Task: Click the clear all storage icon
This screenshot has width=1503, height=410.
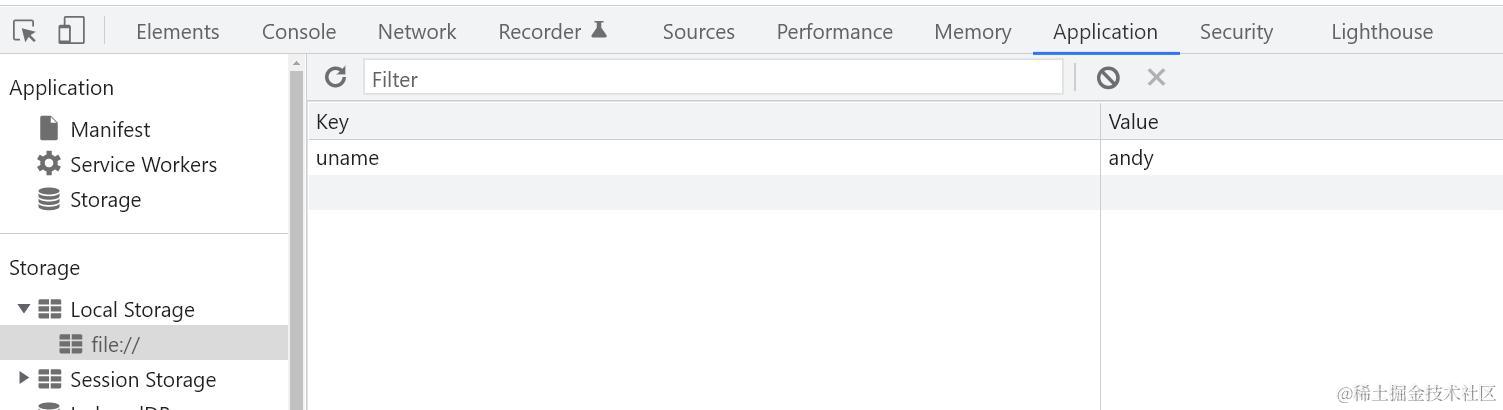Action: [x=1108, y=77]
